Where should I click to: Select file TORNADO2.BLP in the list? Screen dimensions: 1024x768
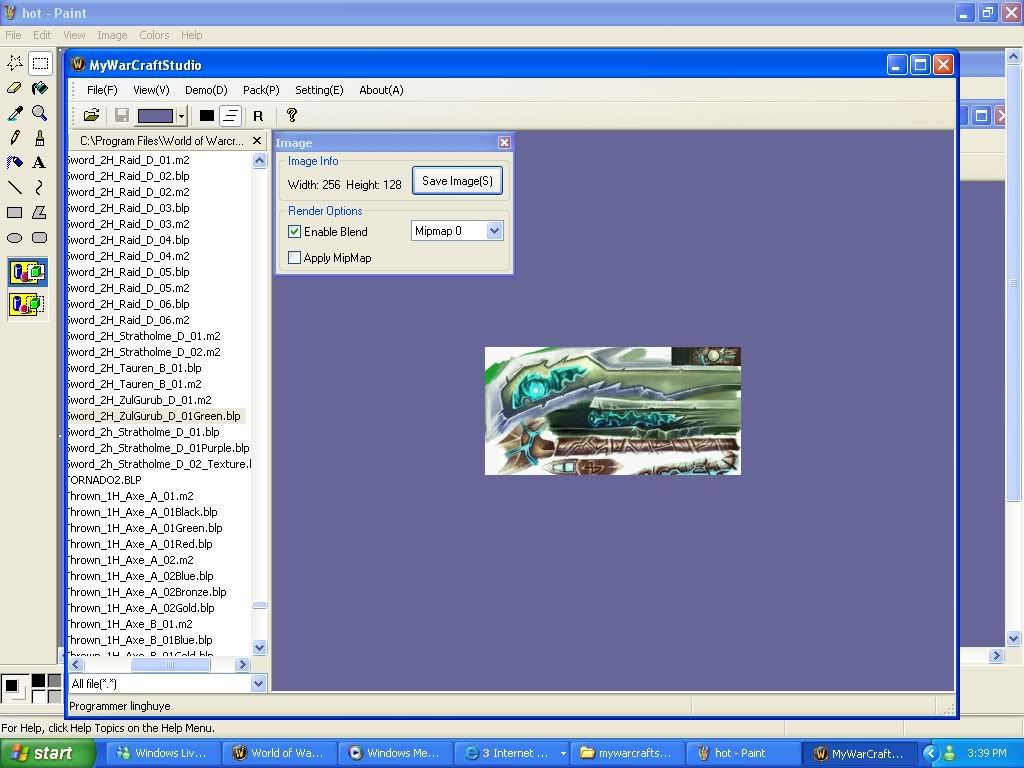click(104, 480)
